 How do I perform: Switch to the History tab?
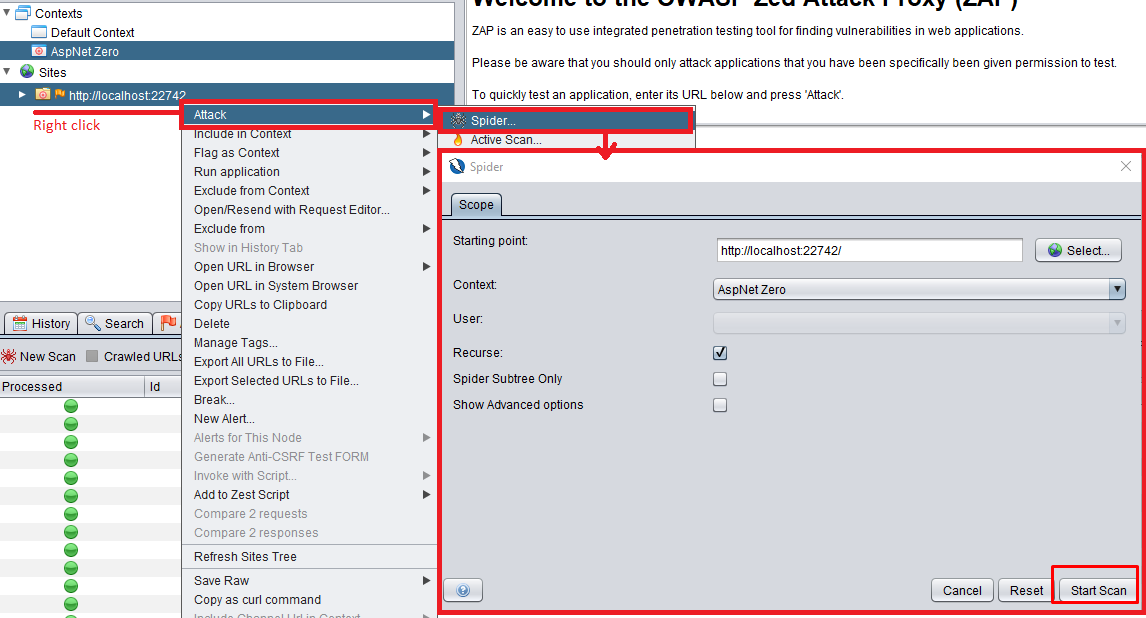pos(42,323)
